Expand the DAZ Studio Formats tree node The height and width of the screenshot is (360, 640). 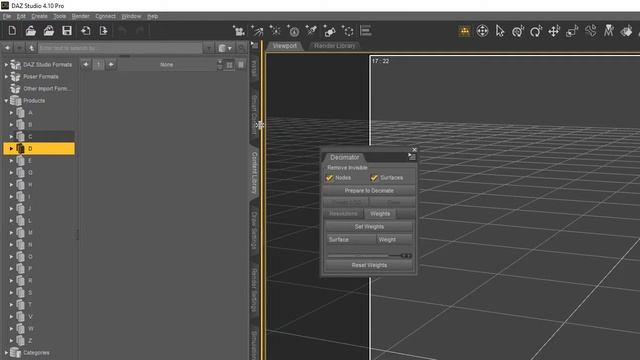pyautogui.click(x=6, y=64)
